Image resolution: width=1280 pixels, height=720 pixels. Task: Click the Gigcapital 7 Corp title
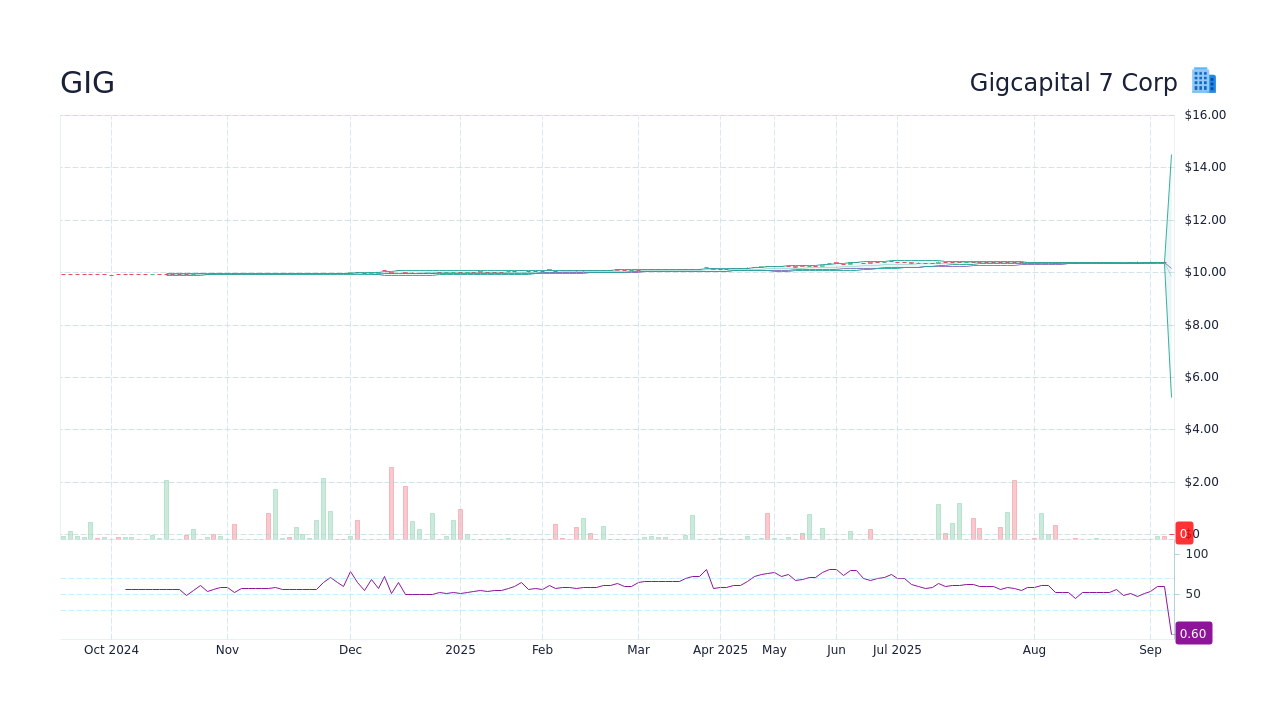point(1073,83)
